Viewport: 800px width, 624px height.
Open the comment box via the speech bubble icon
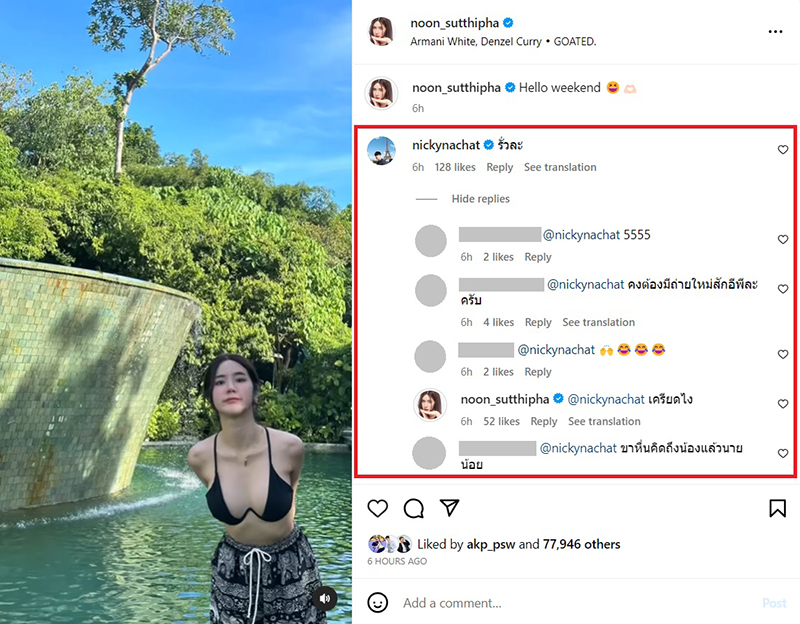tap(414, 509)
